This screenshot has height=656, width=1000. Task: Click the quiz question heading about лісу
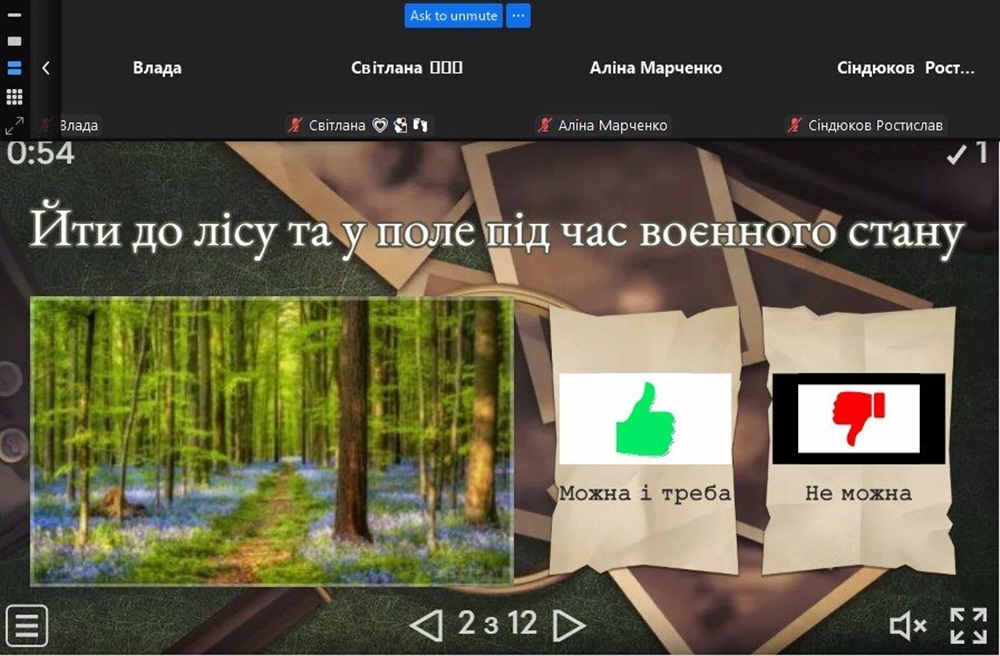coord(497,232)
